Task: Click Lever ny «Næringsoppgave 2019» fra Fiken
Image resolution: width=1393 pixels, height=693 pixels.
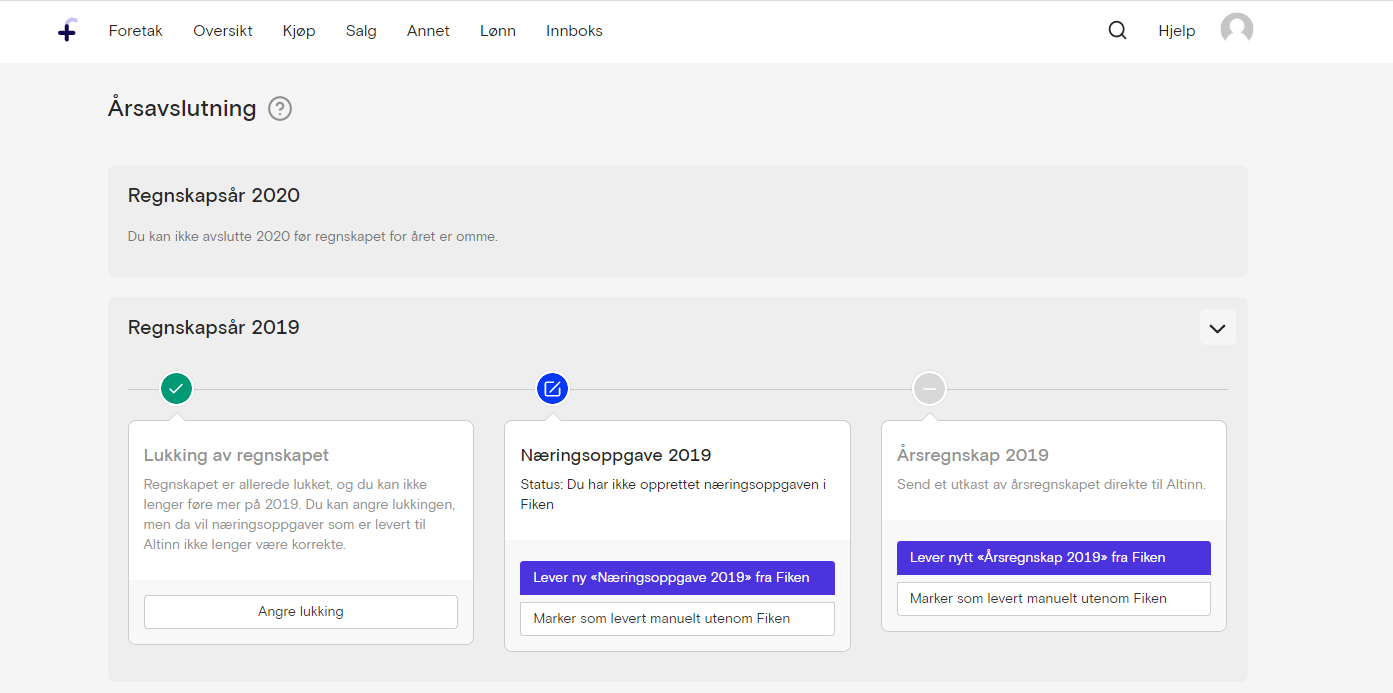Action: [x=677, y=578]
